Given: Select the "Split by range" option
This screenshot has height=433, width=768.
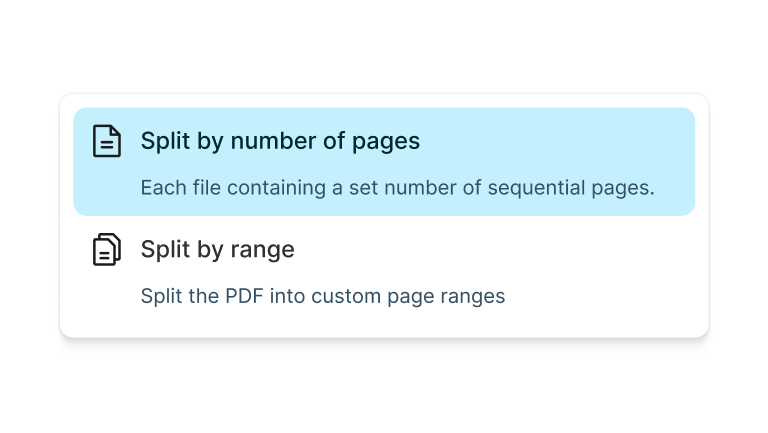Looking at the screenshot, I should (384, 270).
